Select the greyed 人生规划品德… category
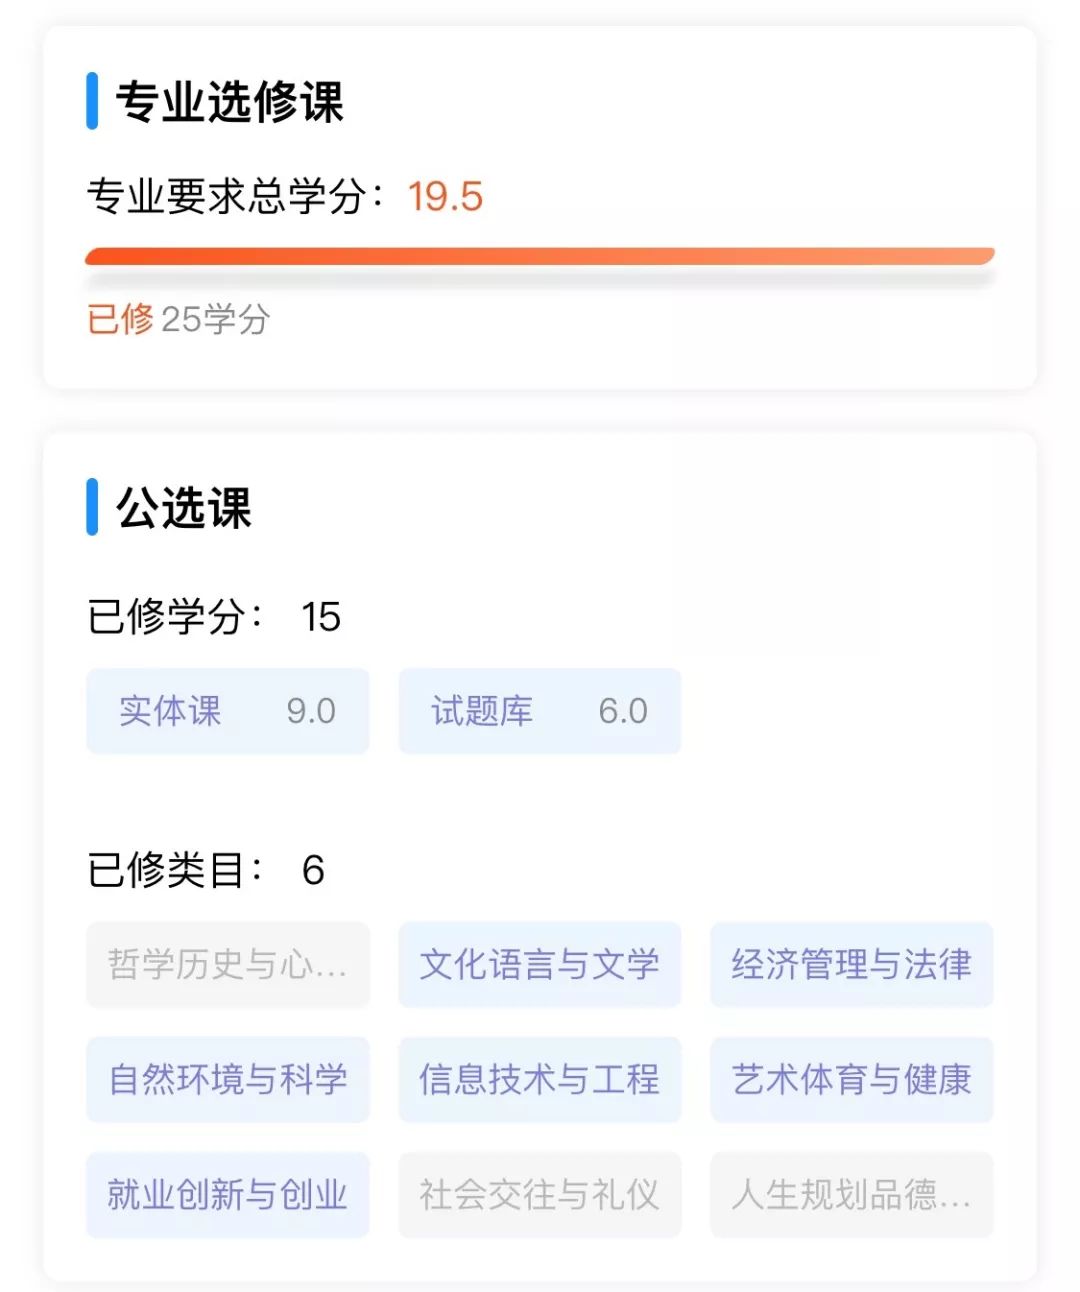 pos(851,1195)
